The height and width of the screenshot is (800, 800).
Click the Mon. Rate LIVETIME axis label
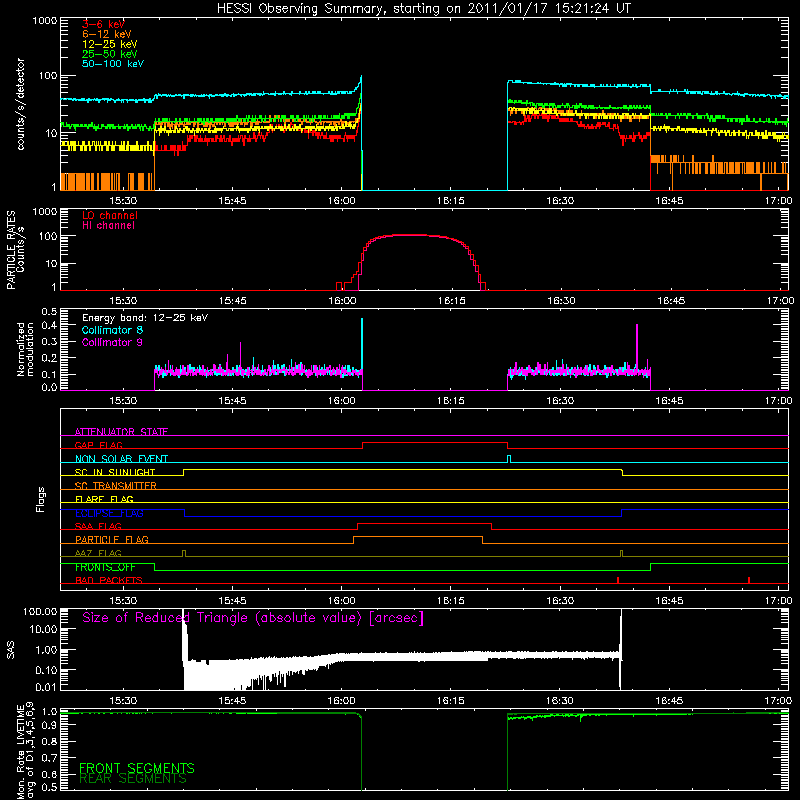click(x=25, y=749)
